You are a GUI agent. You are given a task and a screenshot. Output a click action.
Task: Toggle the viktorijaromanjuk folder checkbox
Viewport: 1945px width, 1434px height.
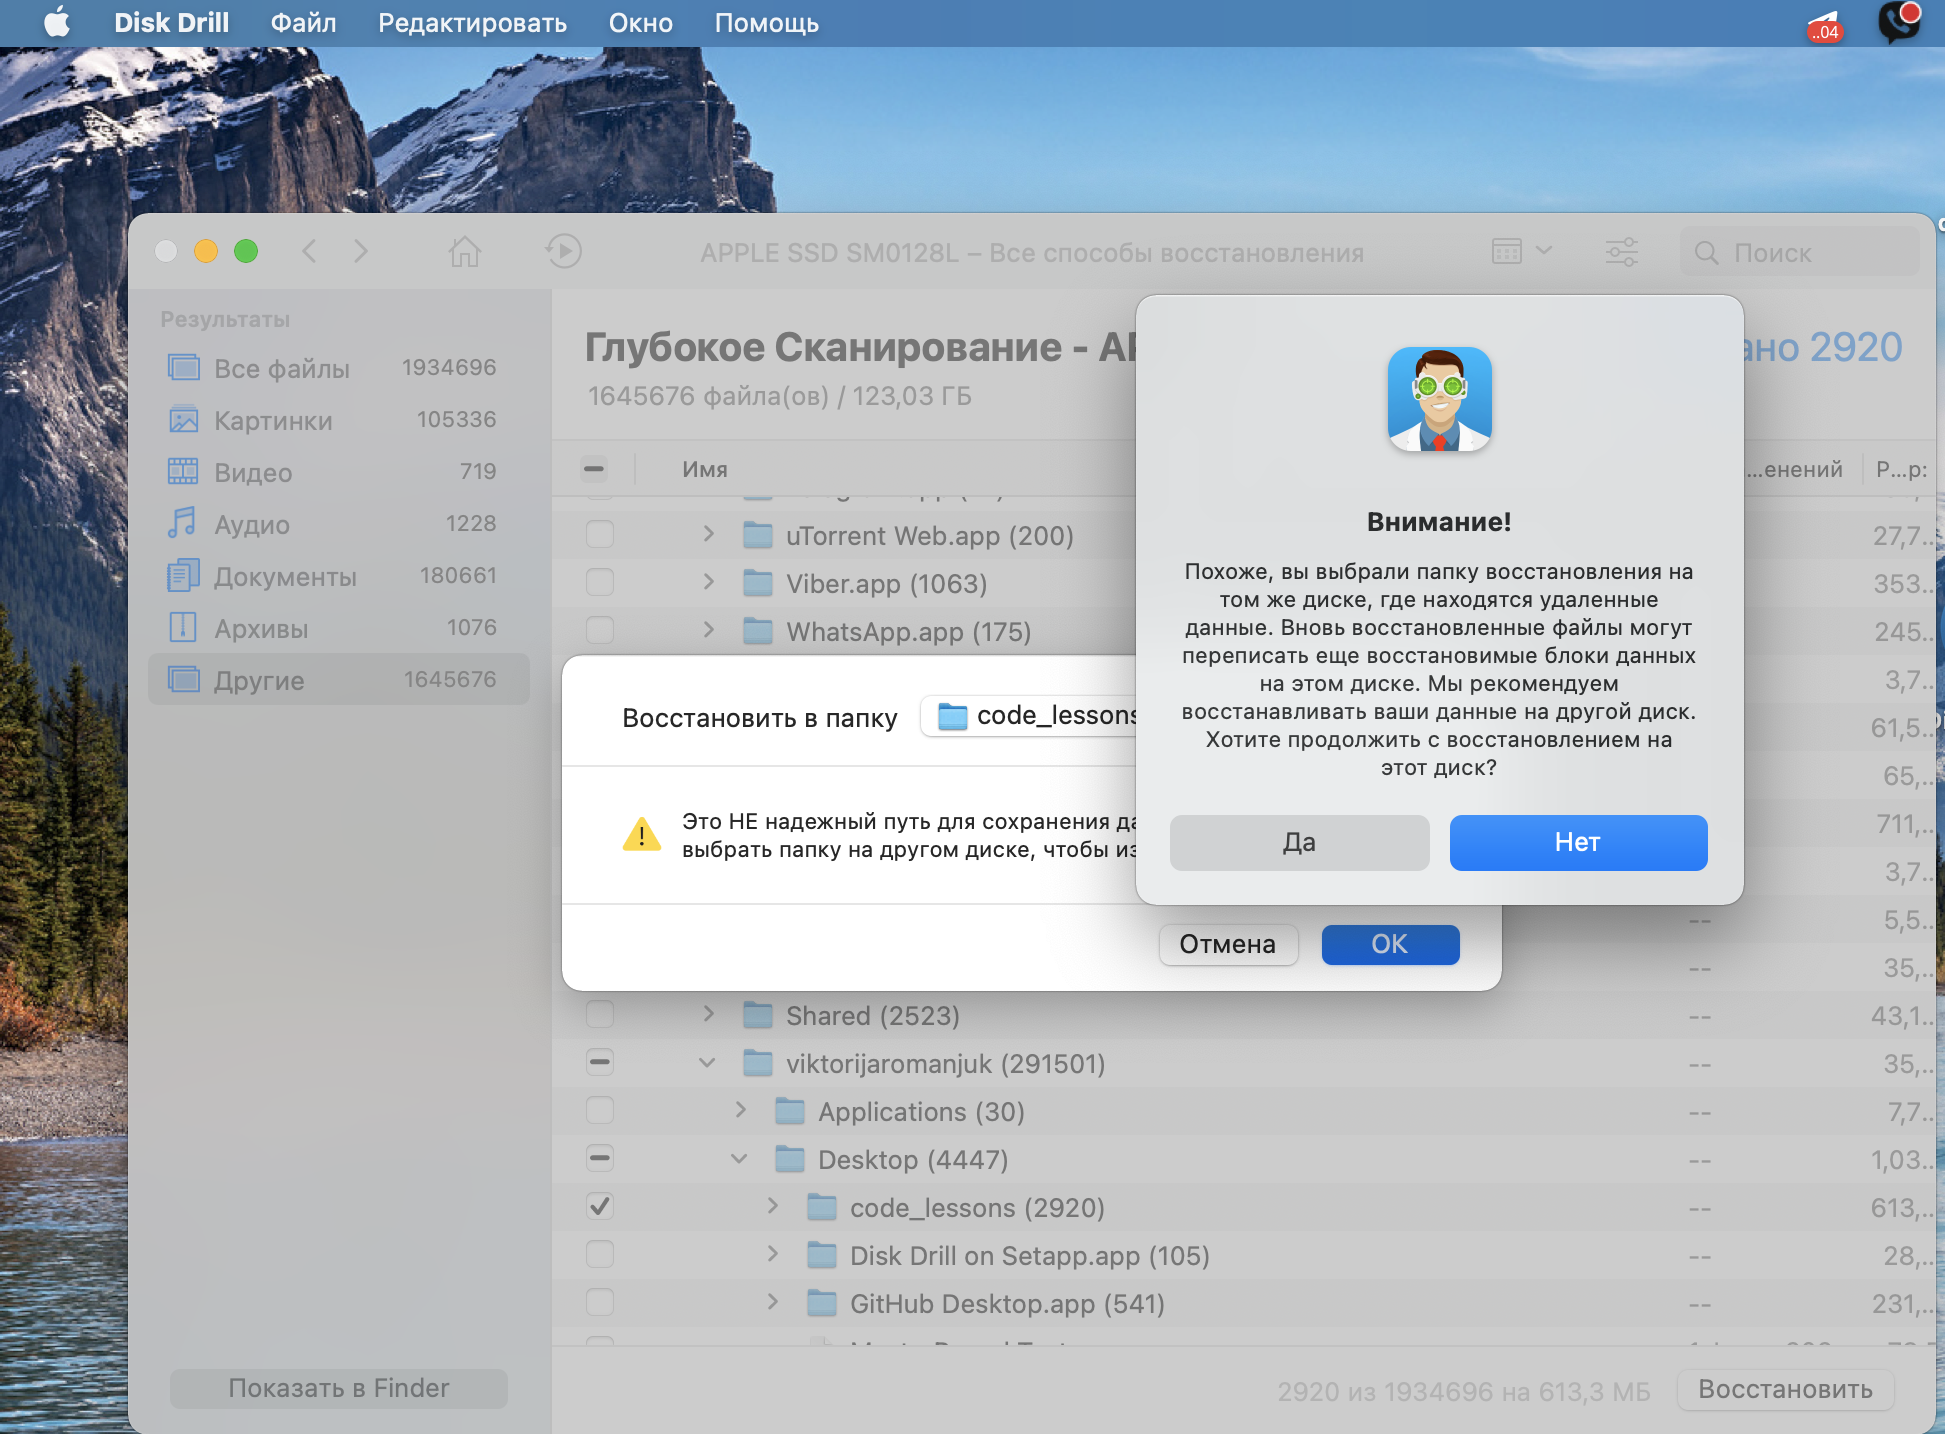pyautogui.click(x=600, y=1062)
